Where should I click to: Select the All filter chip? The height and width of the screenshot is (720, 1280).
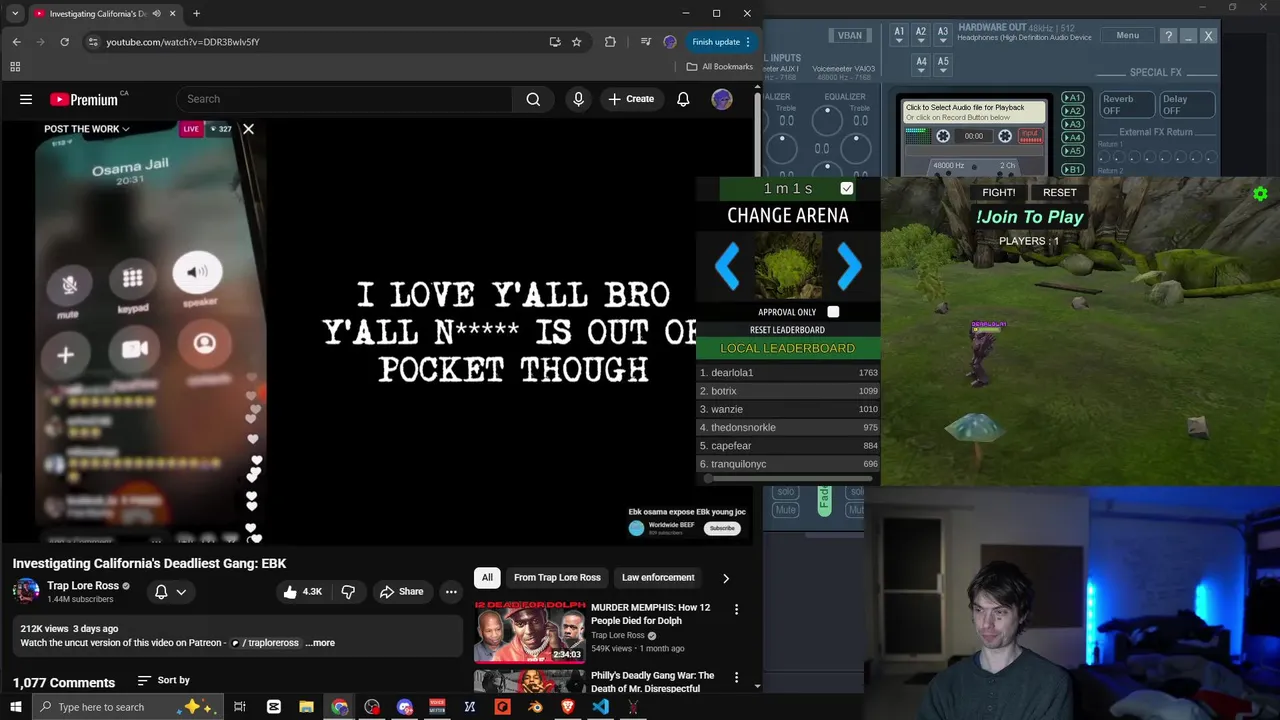pyautogui.click(x=487, y=578)
